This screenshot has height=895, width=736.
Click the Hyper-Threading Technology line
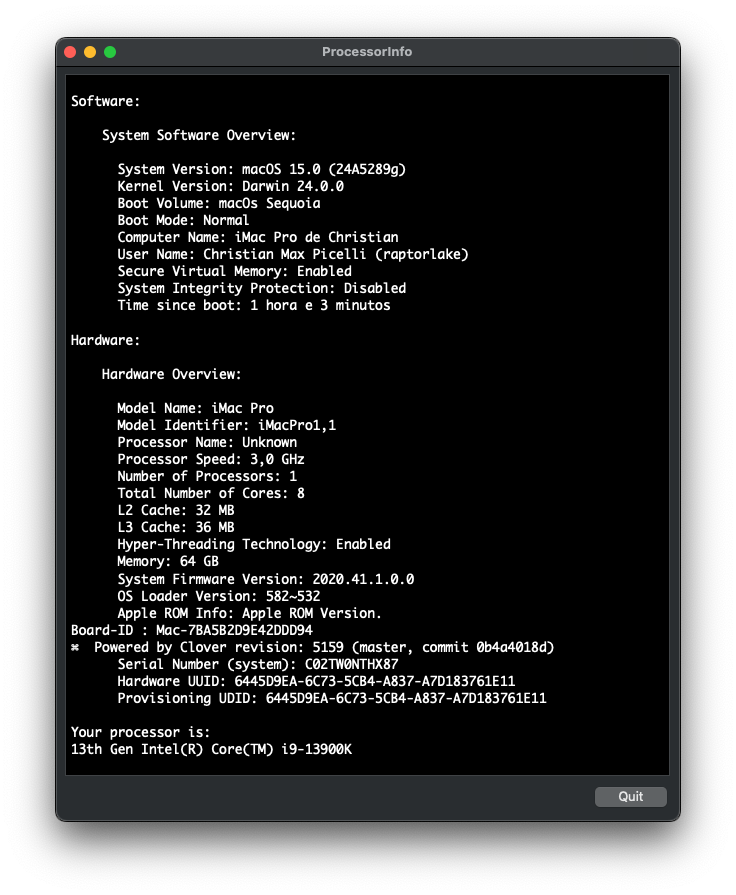click(254, 544)
